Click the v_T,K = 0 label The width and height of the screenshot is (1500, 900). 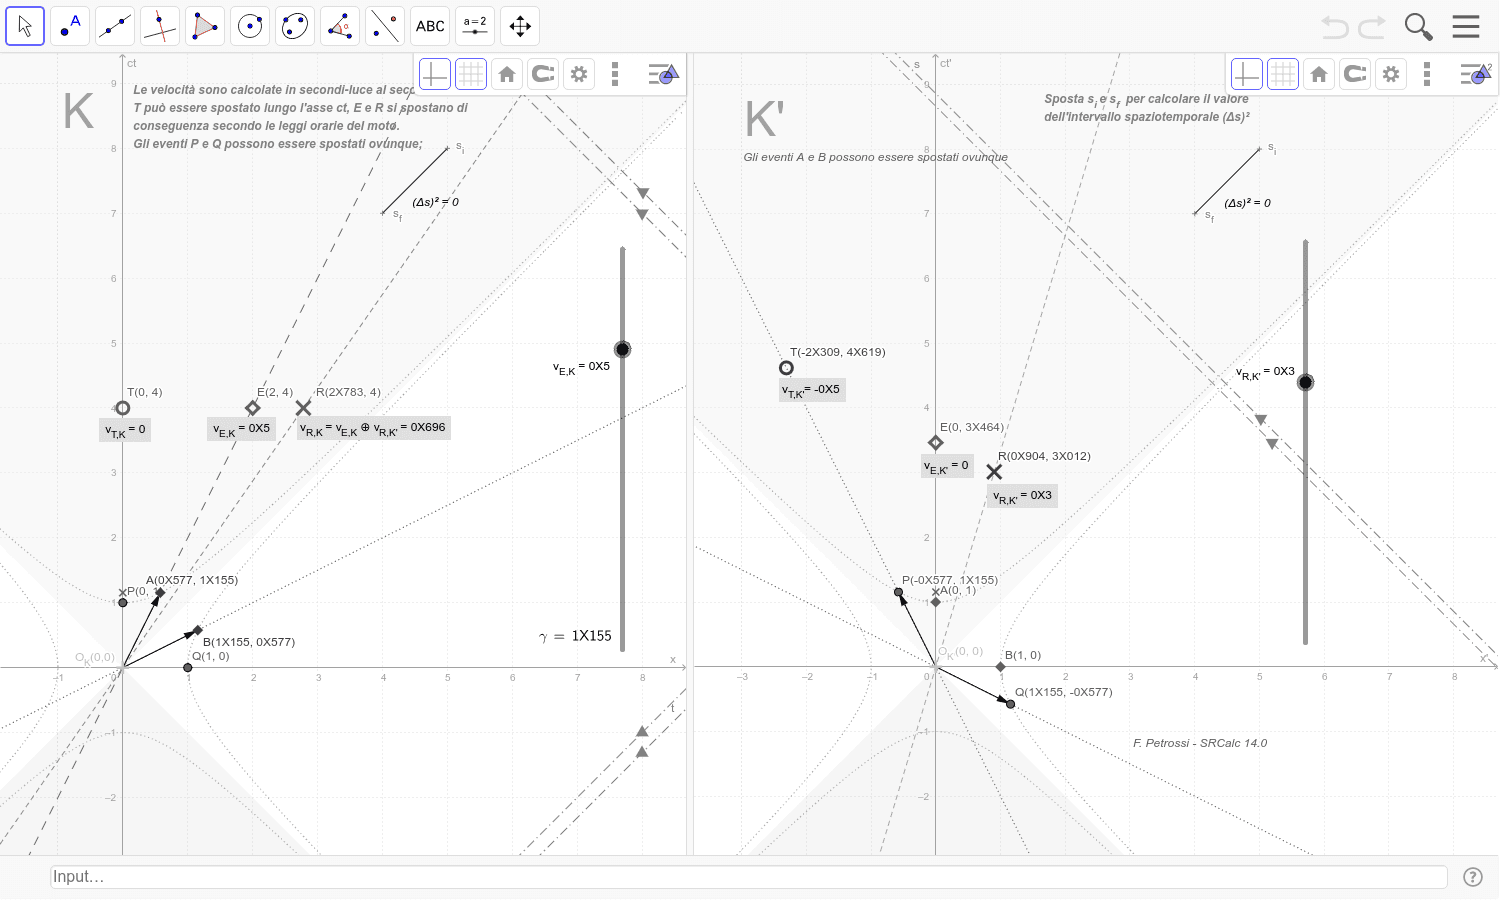(125, 430)
